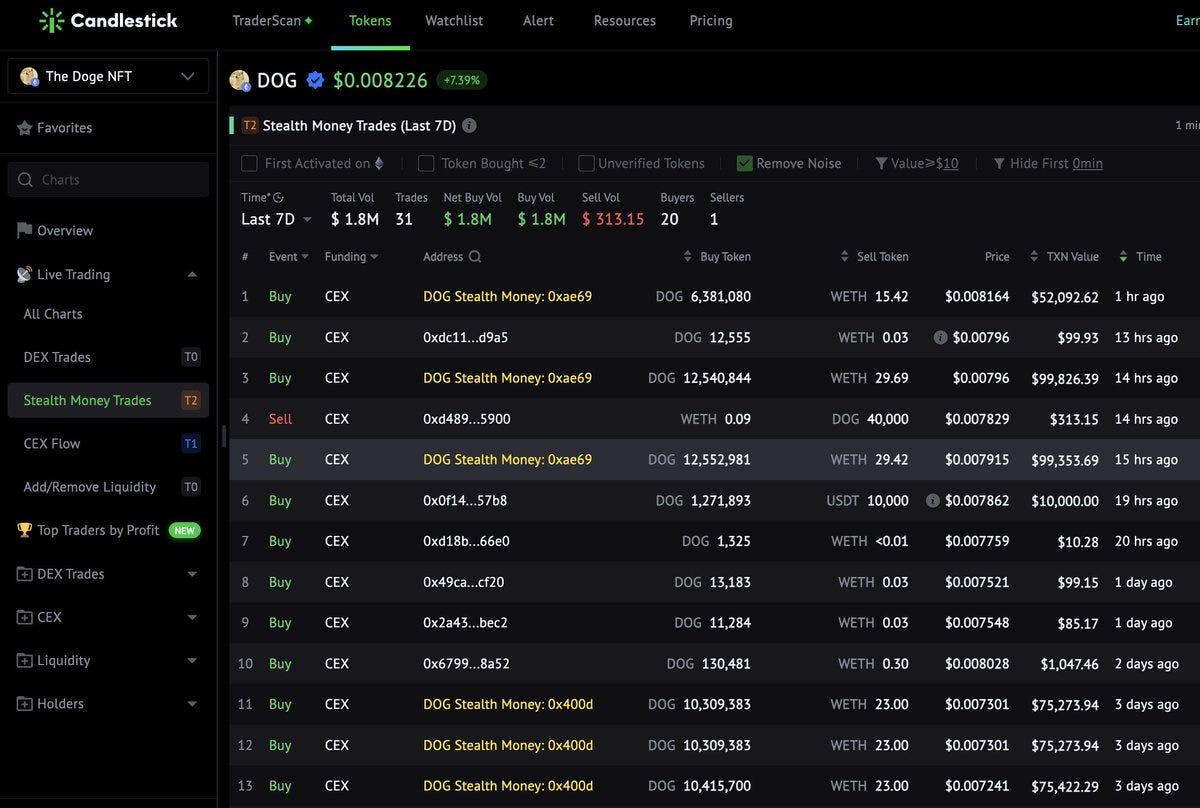The height and width of the screenshot is (808, 1200).
Task: Open the Tokens tab
Action: pyautogui.click(x=370, y=20)
